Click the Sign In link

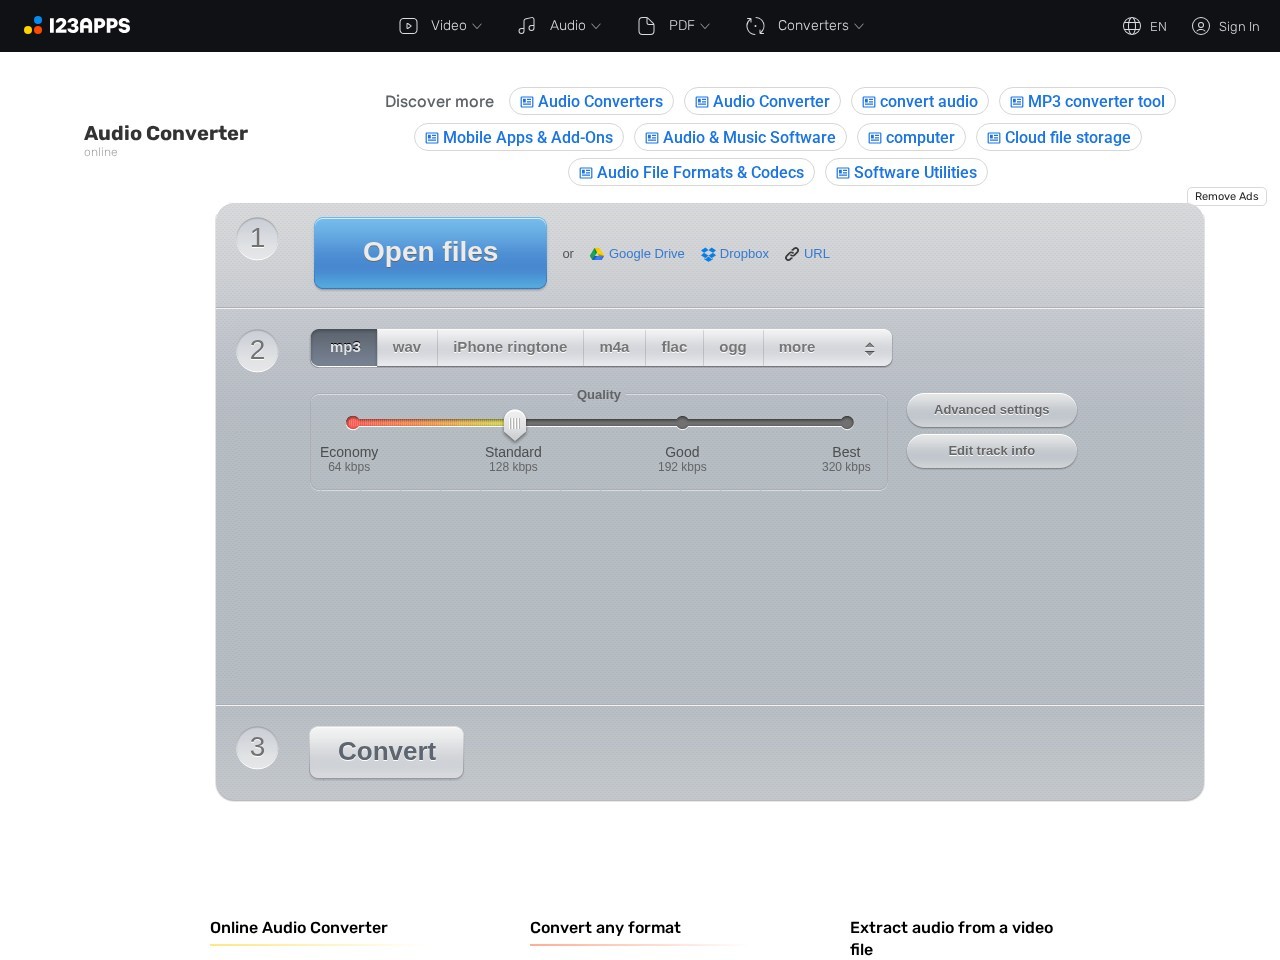tap(1239, 27)
